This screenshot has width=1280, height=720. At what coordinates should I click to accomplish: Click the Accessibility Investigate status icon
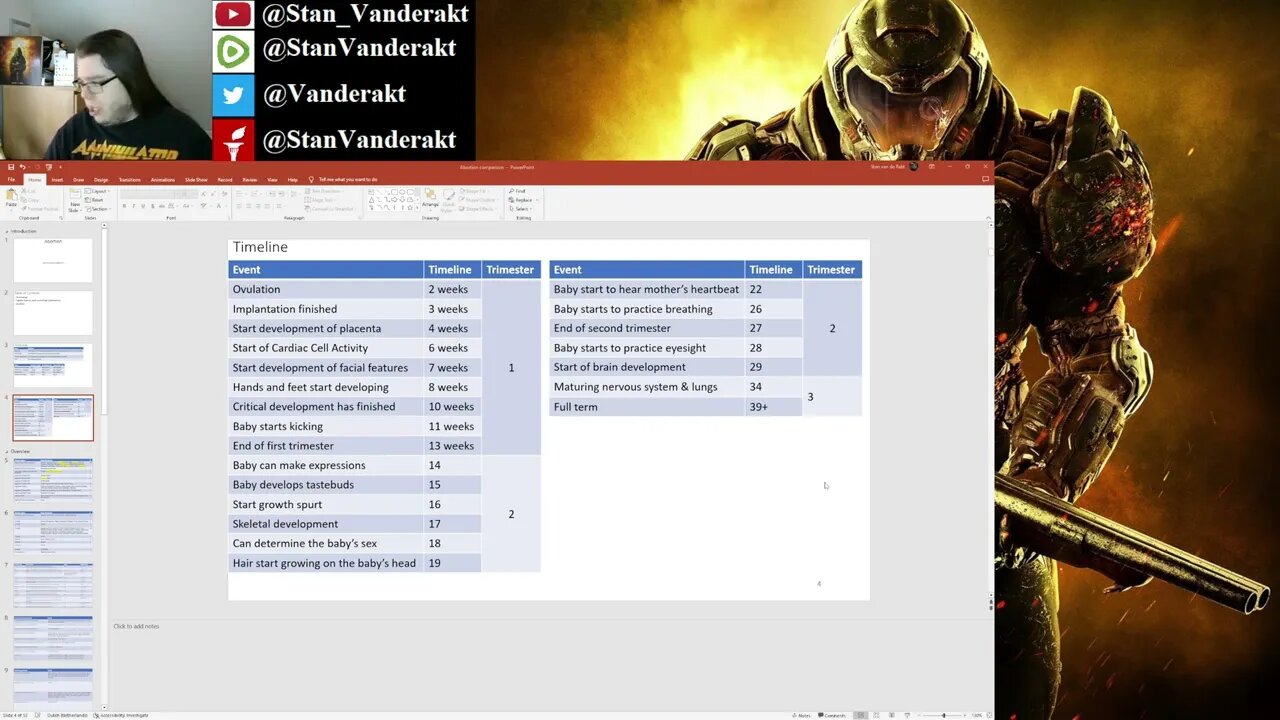click(x=95, y=715)
